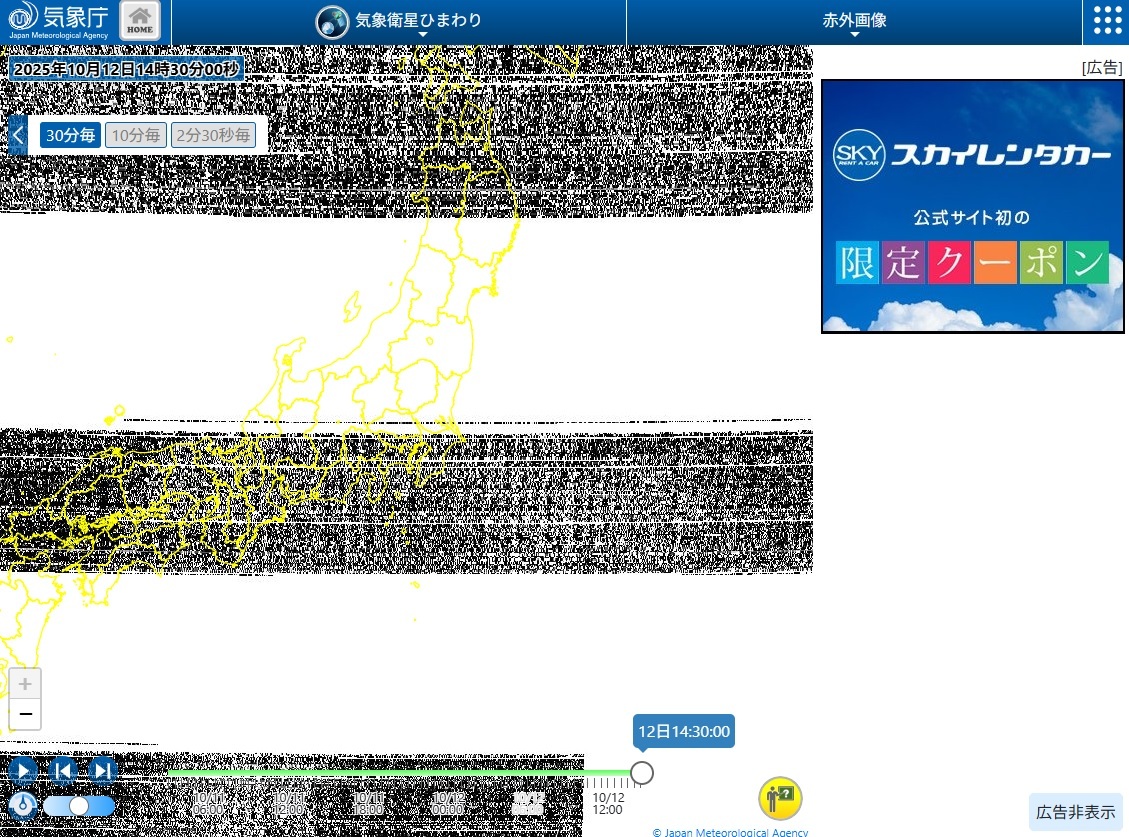The image size is (1129, 837).
Task: Zoom out the map with minus button
Action: click(x=25, y=714)
